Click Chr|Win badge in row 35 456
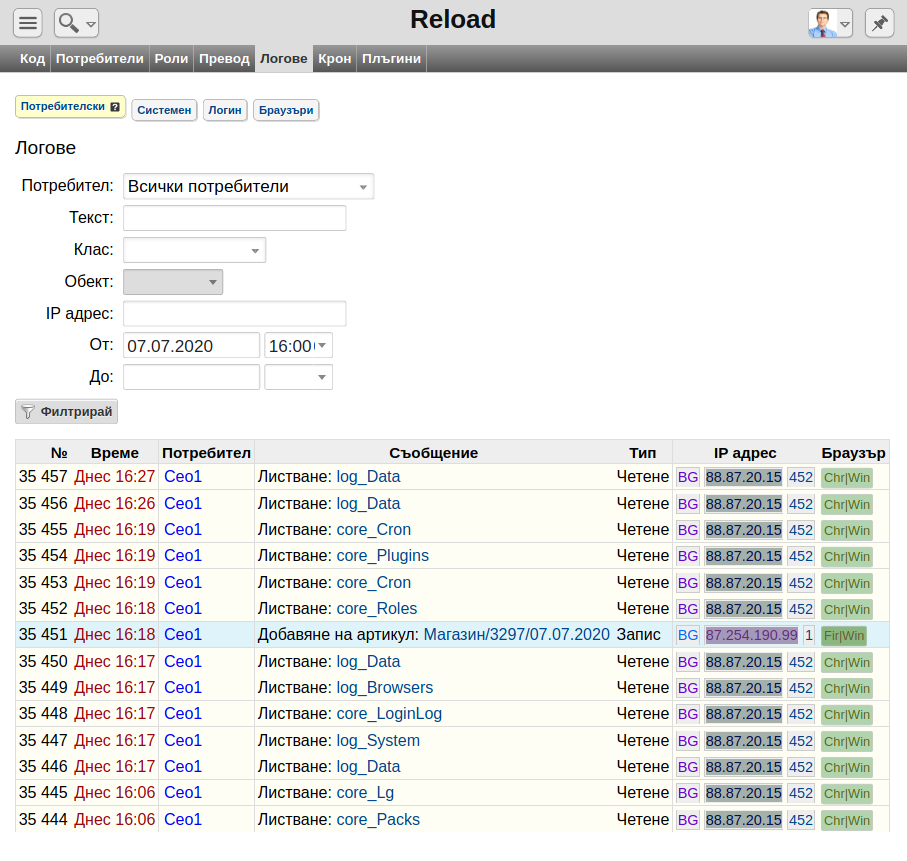907x861 pixels. [x=847, y=505]
